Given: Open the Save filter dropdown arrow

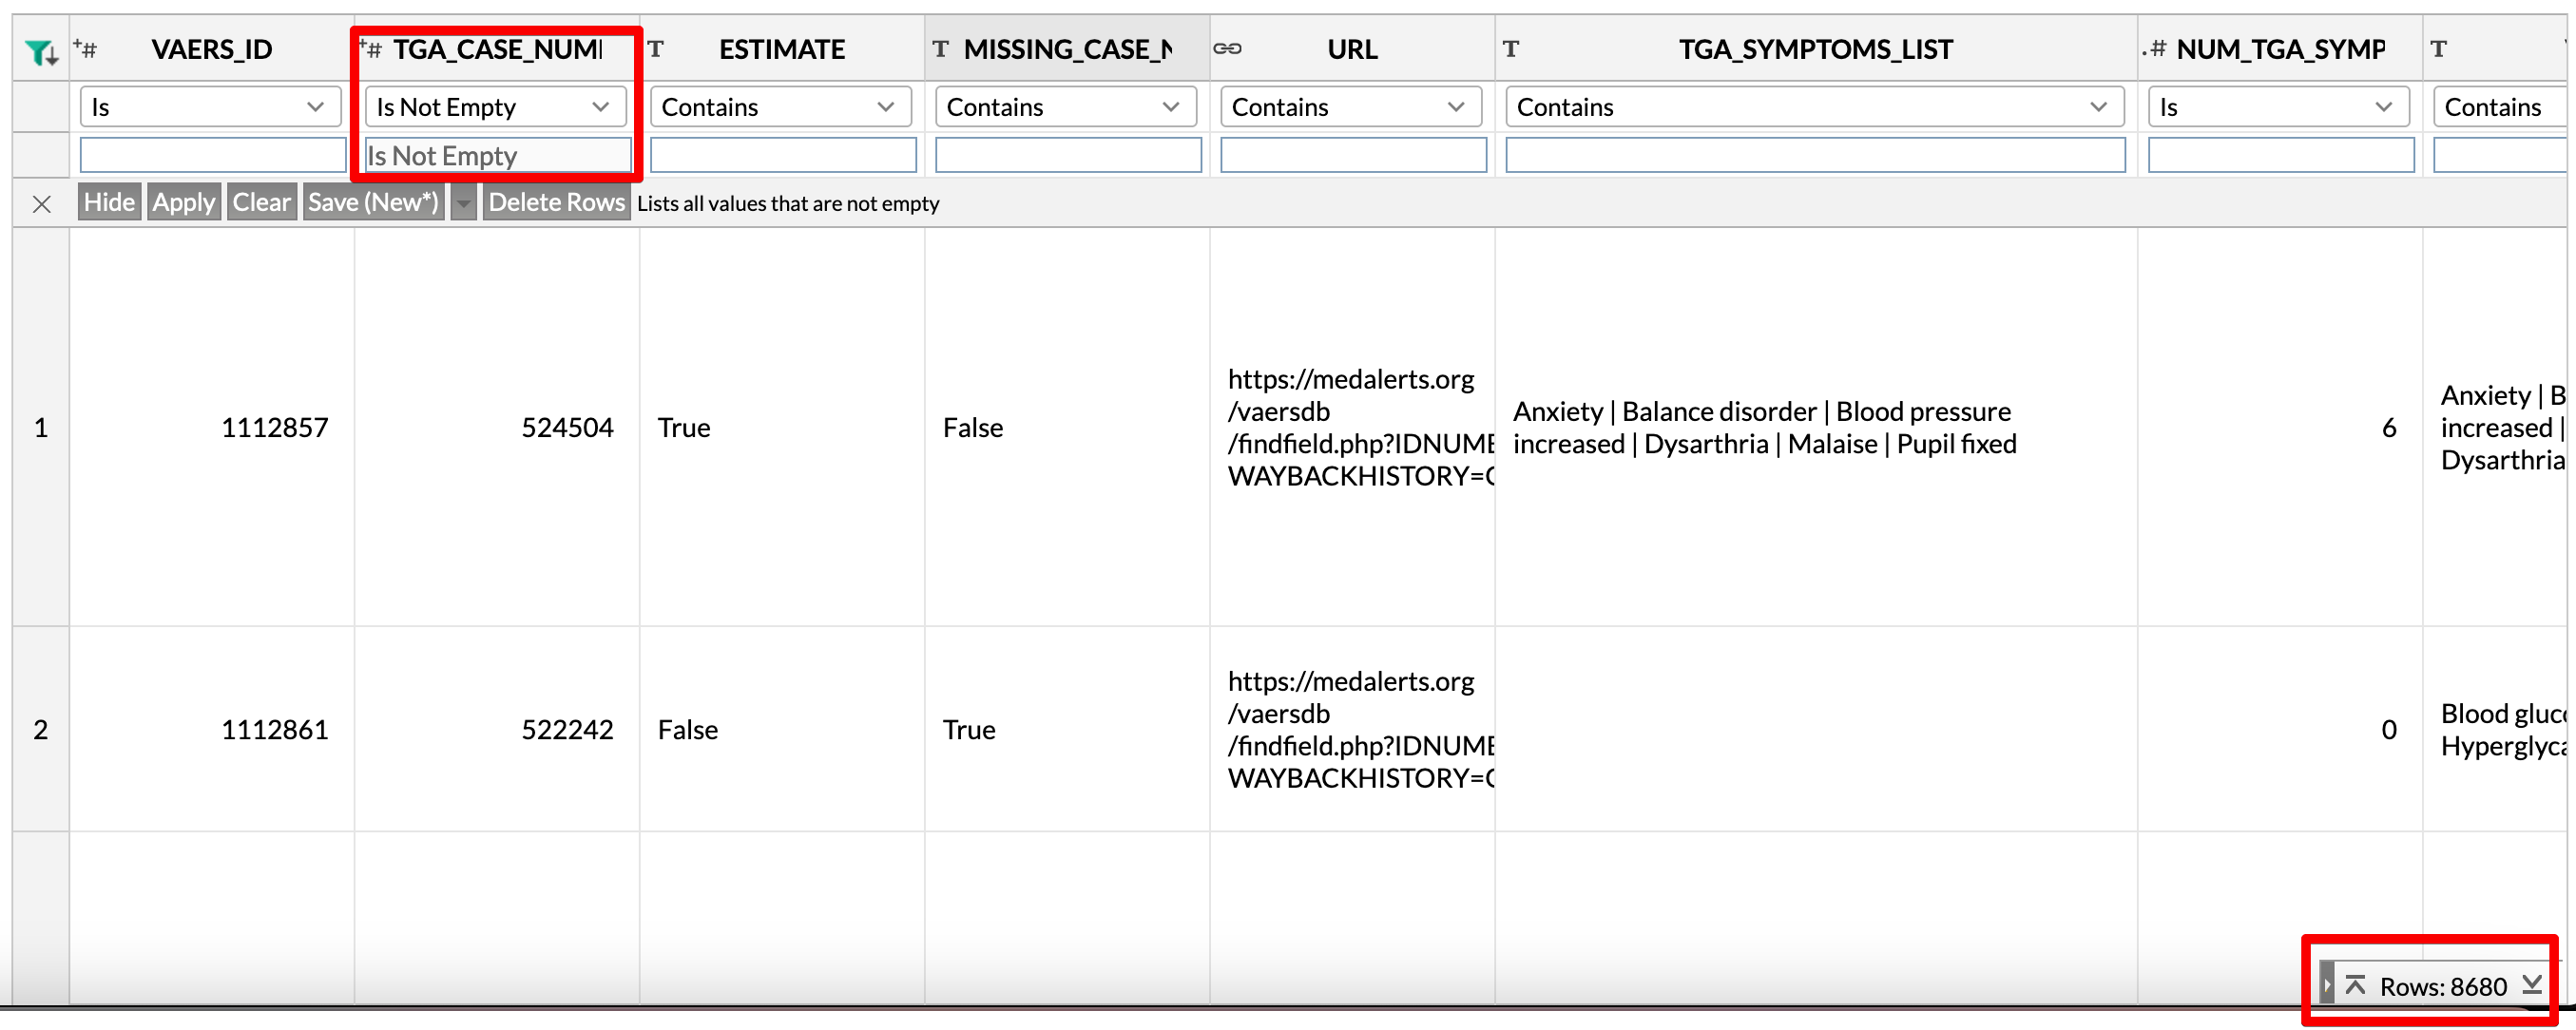Looking at the screenshot, I should click(x=463, y=202).
